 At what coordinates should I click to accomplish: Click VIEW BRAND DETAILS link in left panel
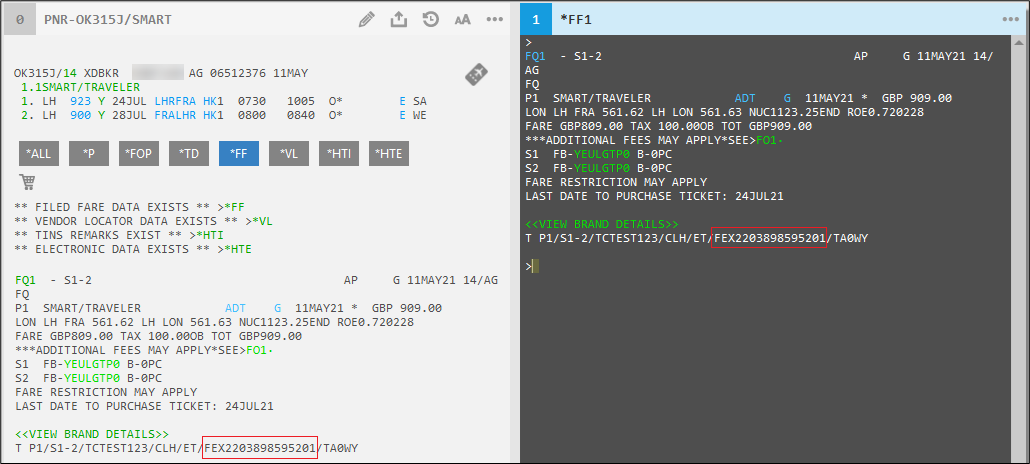(x=92, y=434)
